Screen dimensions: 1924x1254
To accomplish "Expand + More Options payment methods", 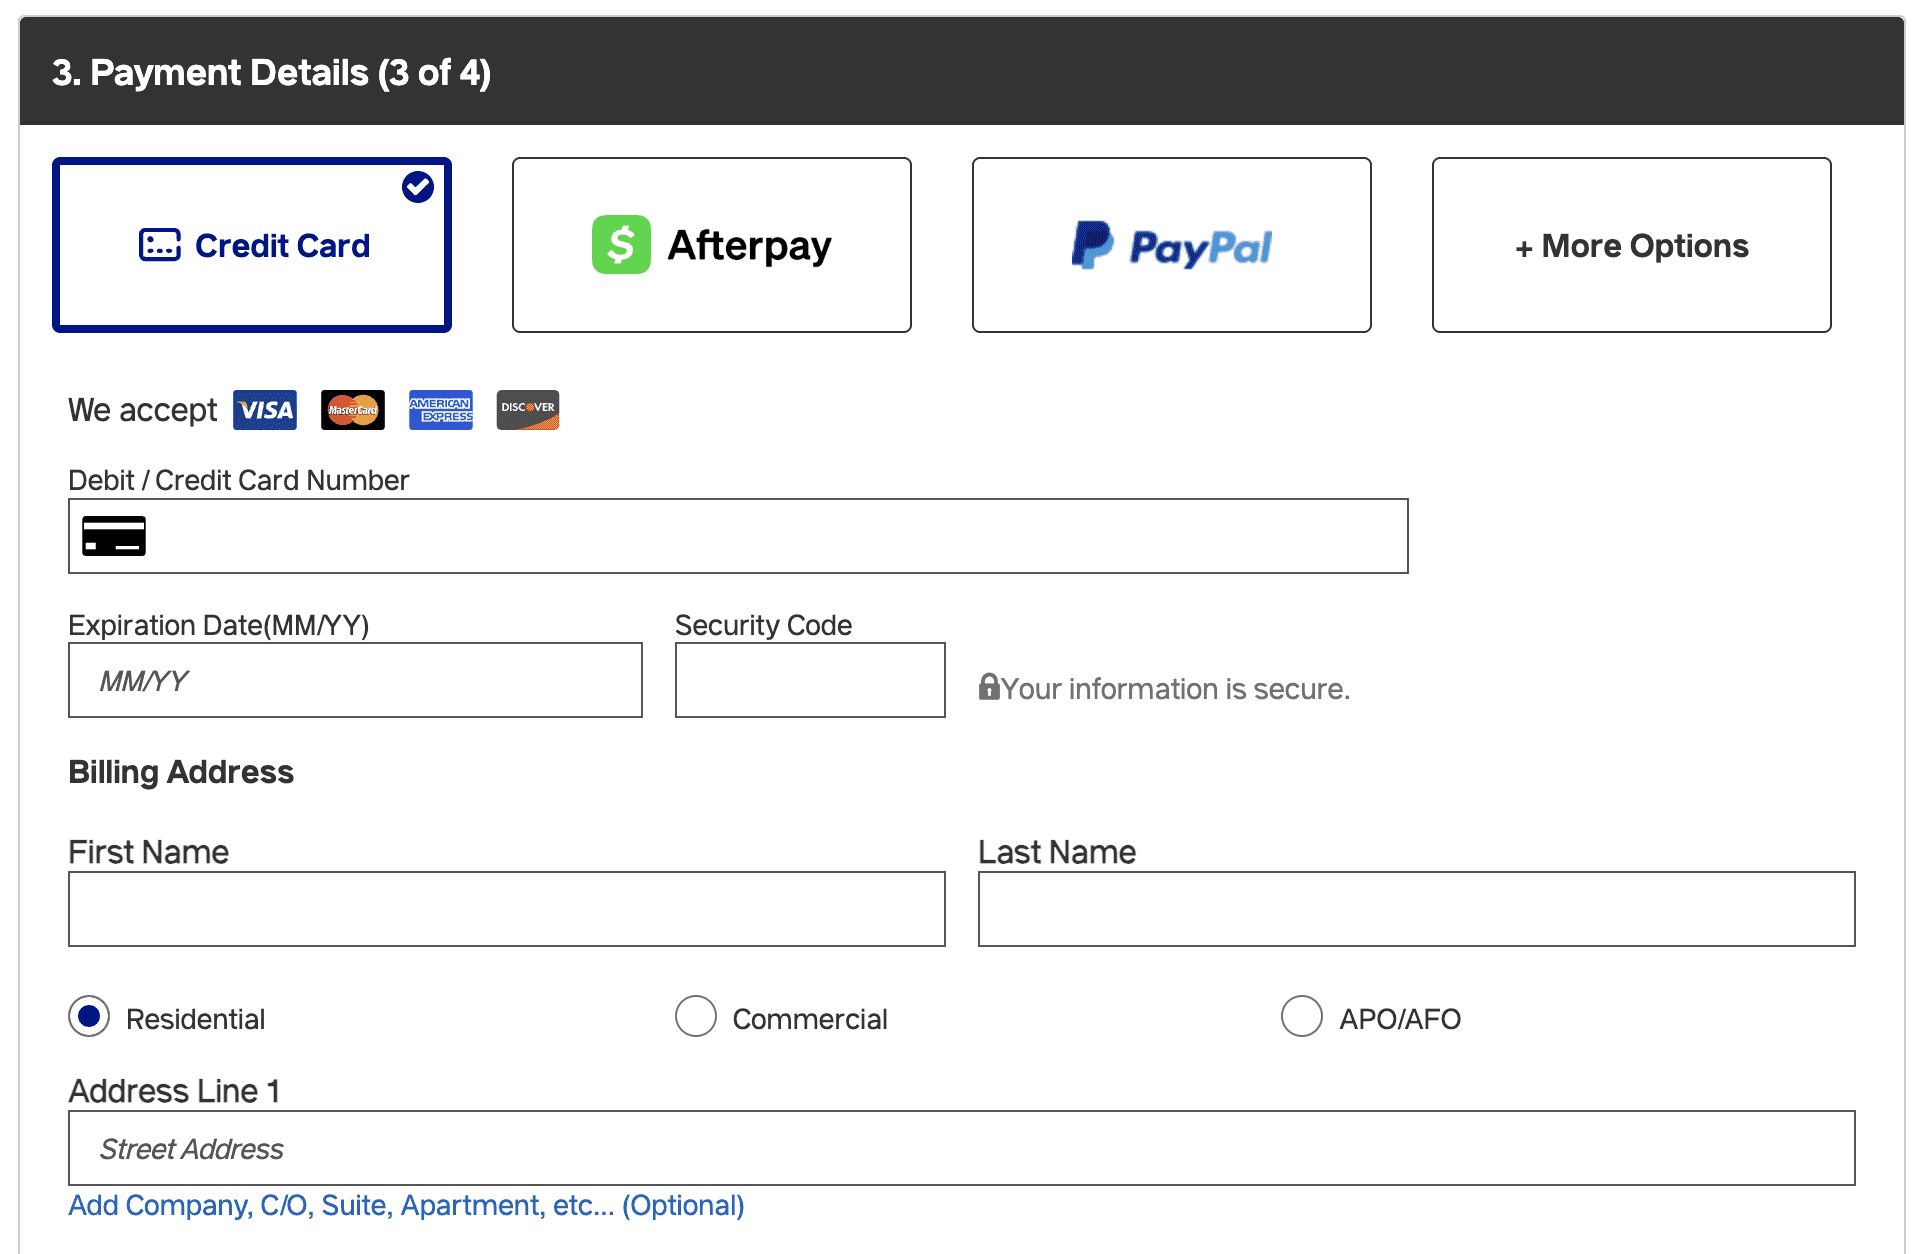I will click(x=1632, y=245).
